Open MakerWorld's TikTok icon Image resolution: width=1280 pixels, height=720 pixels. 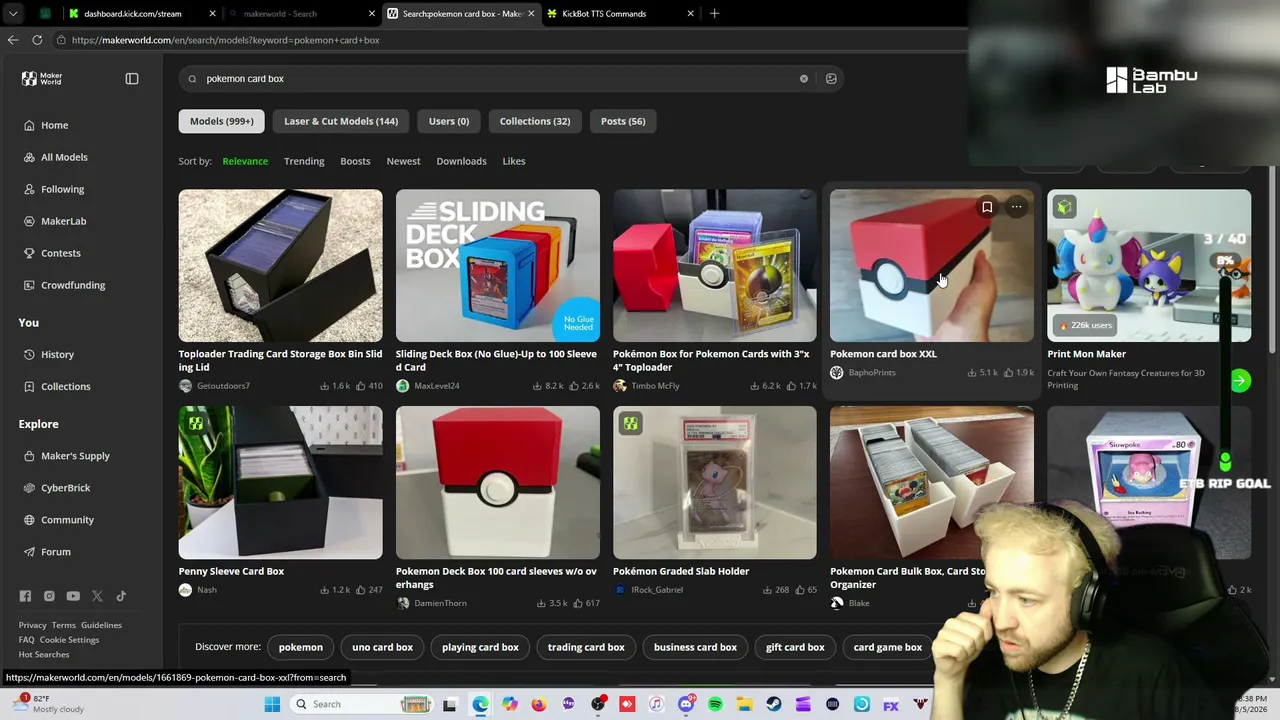pyautogui.click(x=121, y=596)
